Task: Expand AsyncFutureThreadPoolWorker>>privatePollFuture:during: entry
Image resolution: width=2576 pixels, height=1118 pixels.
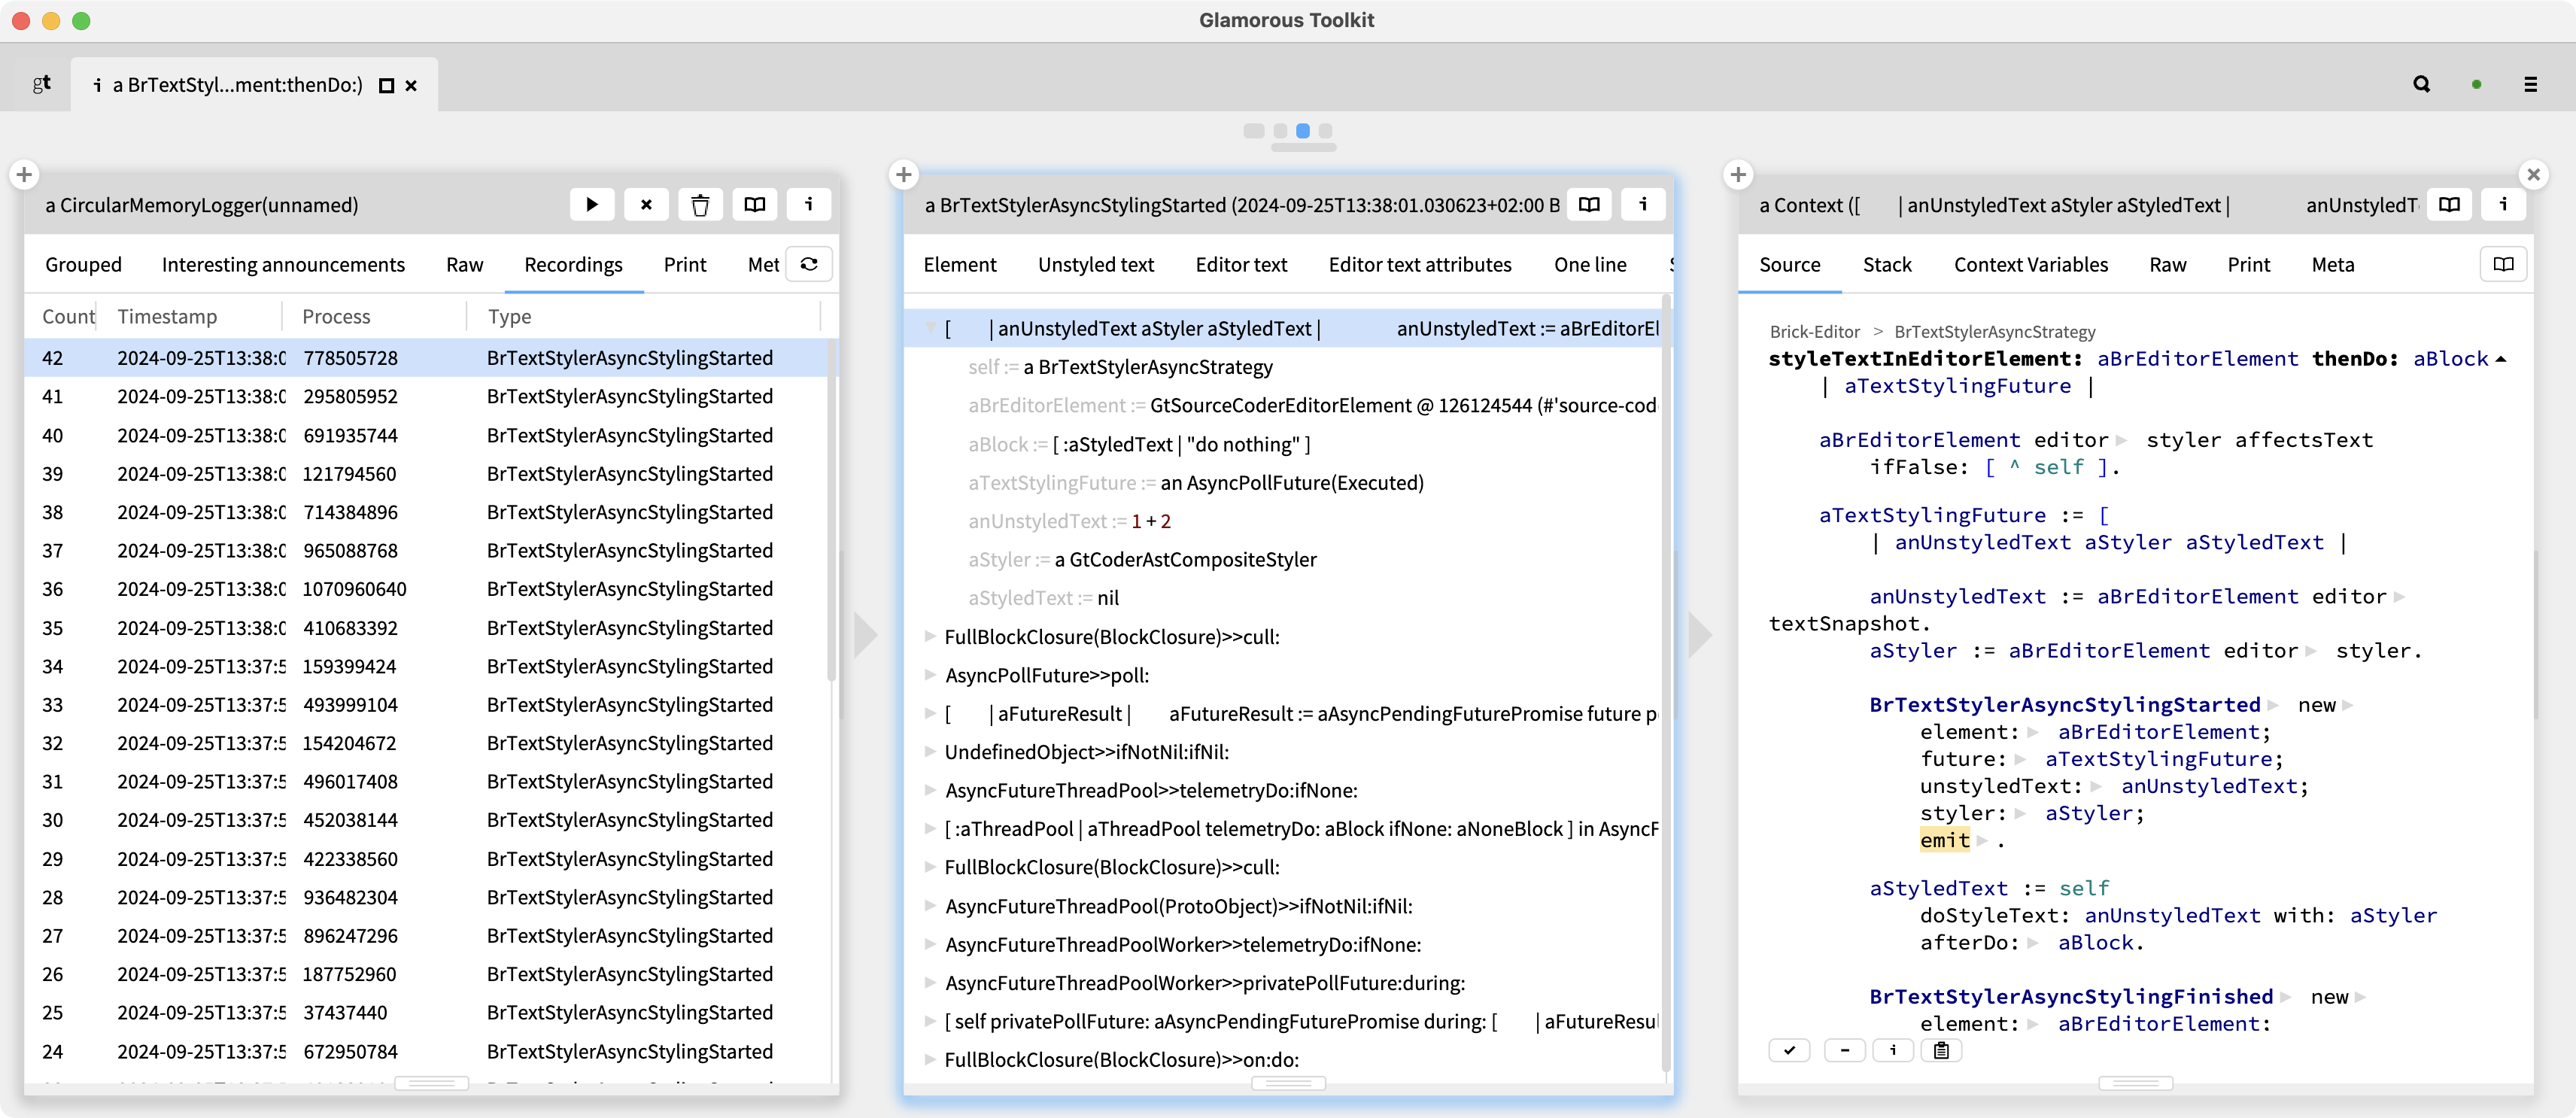Action: 930,983
